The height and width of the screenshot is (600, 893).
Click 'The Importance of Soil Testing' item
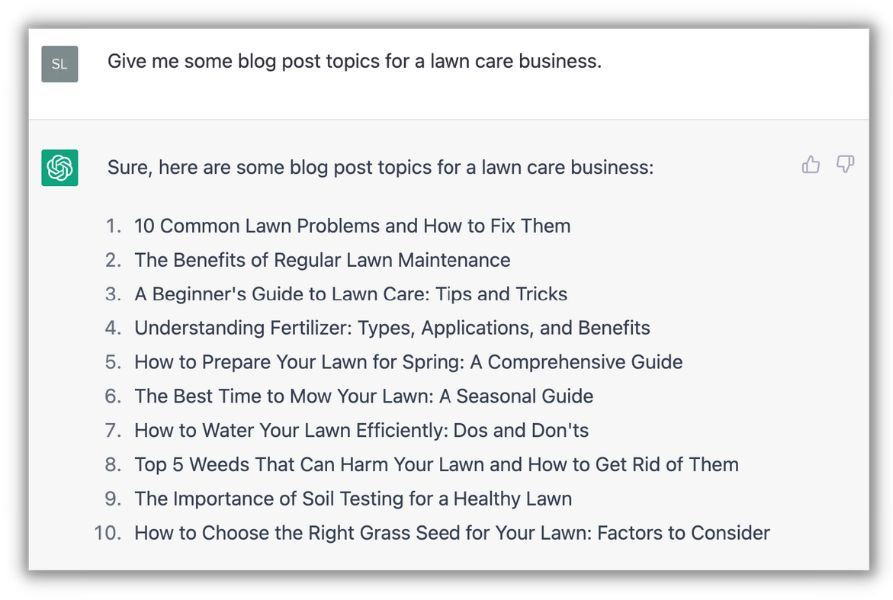(x=353, y=498)
